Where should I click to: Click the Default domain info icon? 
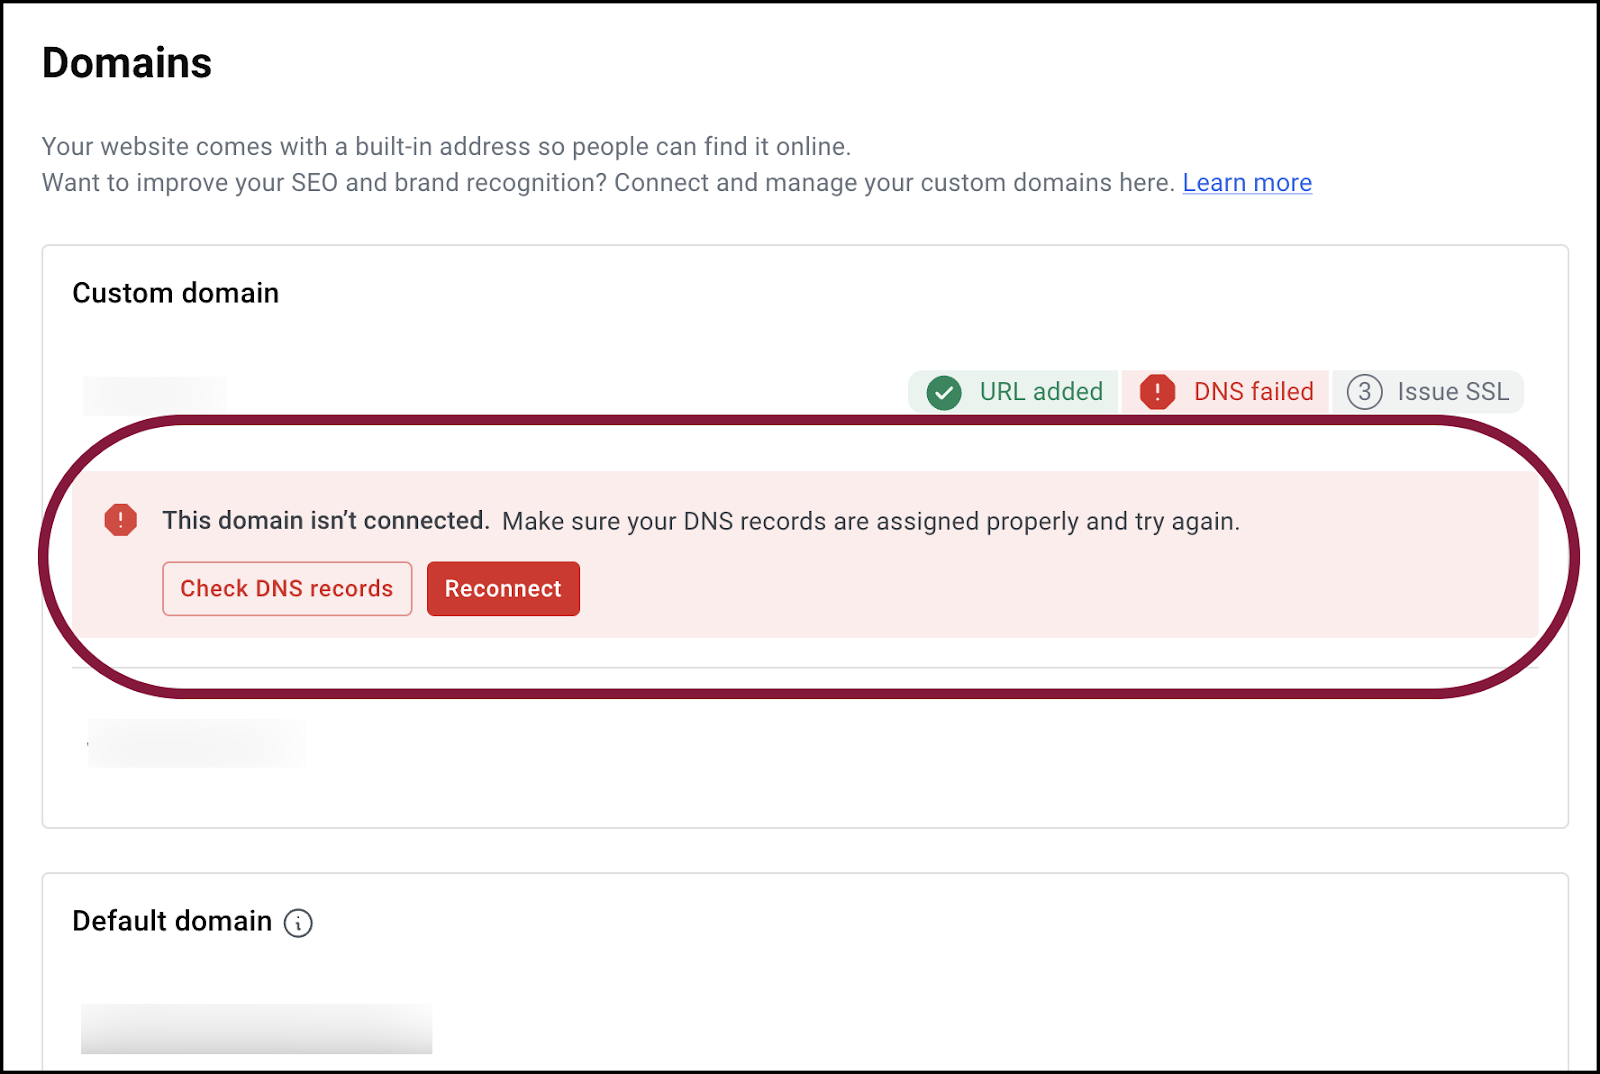pyautogui.click(x=298, y=923)
